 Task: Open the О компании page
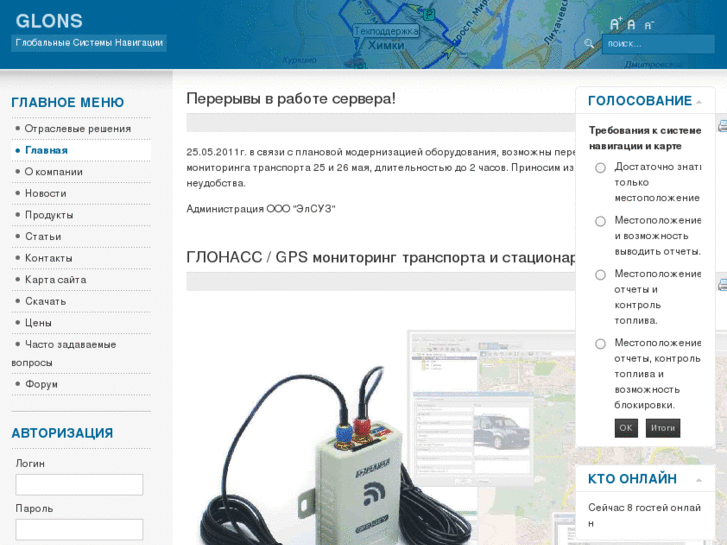[54, 172]
